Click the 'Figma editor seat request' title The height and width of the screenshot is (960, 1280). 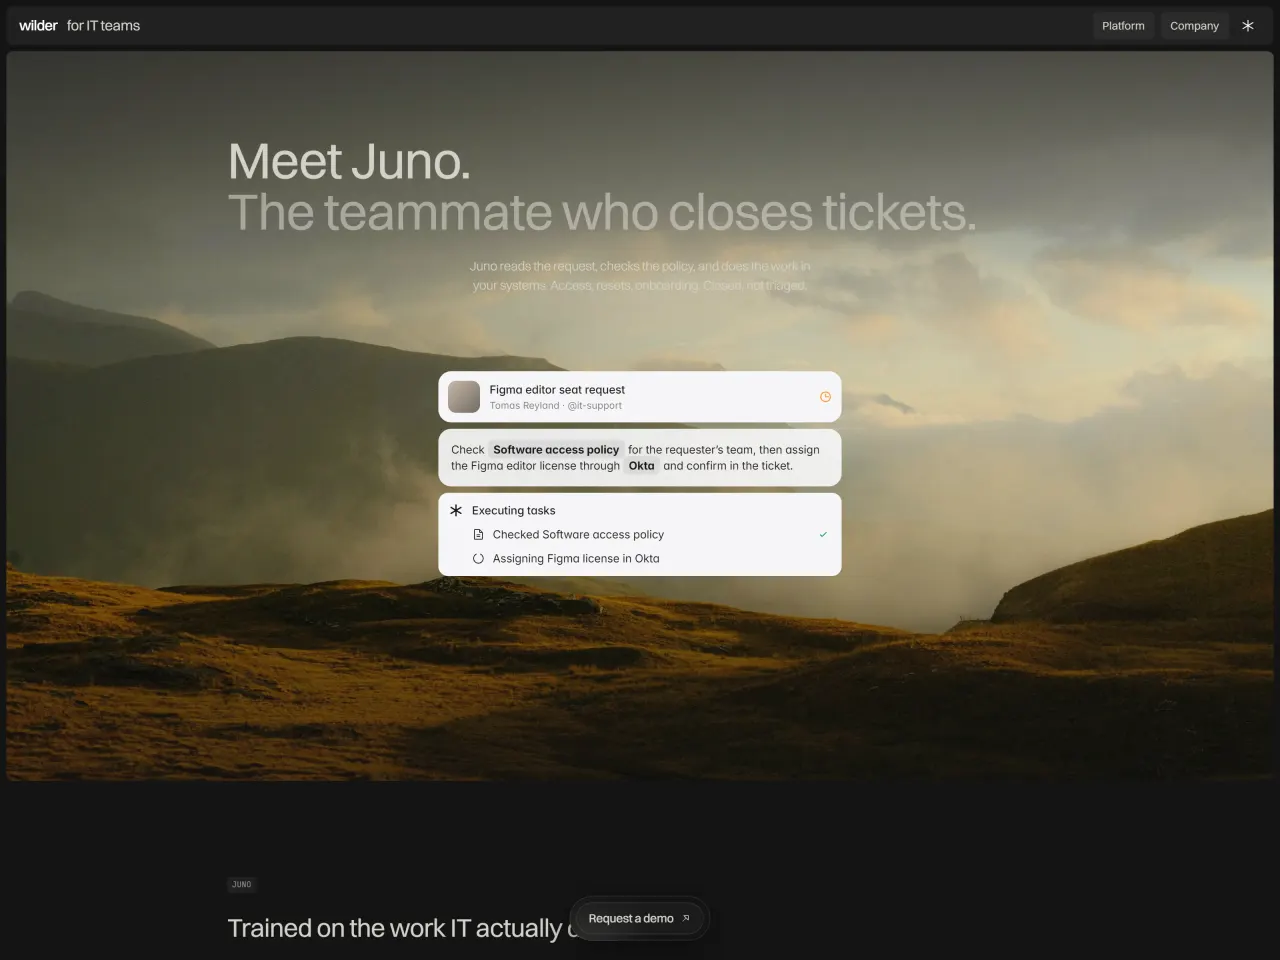point(557,390)
